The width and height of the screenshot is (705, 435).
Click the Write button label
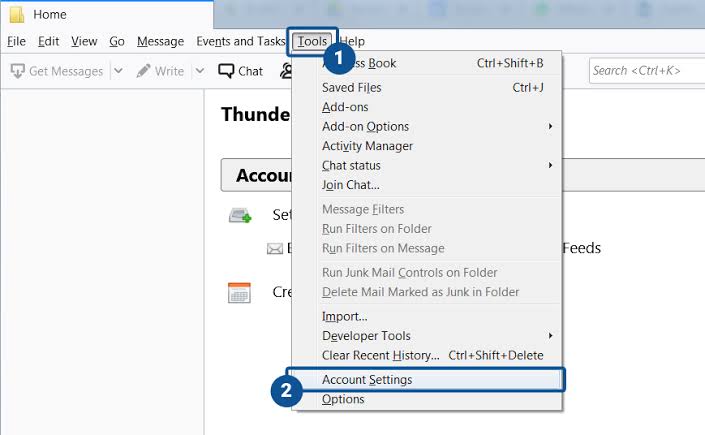tap(170, 71)
